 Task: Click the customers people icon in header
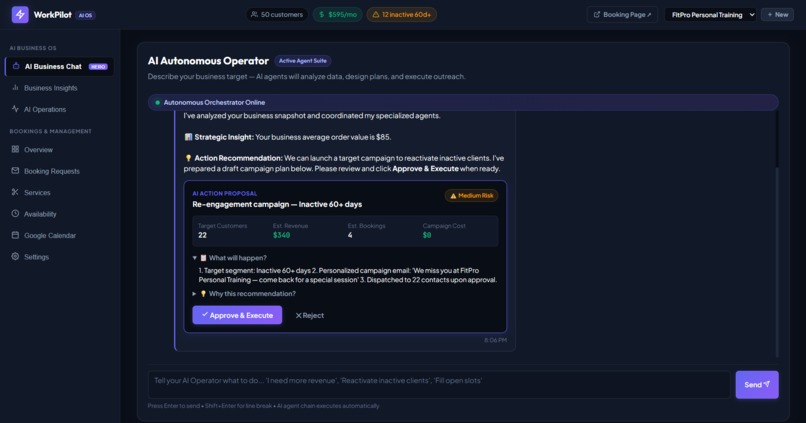click(254, 14)
